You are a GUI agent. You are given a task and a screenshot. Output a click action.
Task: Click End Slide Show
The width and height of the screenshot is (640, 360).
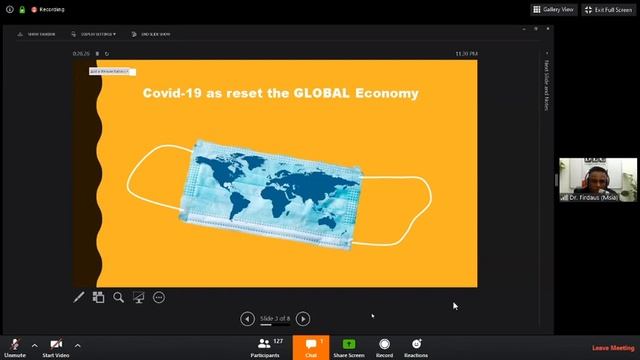coord(151,34)
